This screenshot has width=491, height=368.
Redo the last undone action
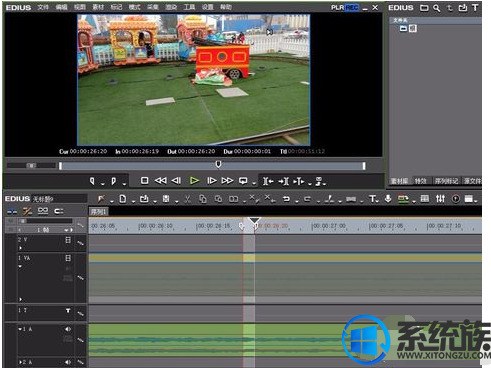tap(307, 199)
